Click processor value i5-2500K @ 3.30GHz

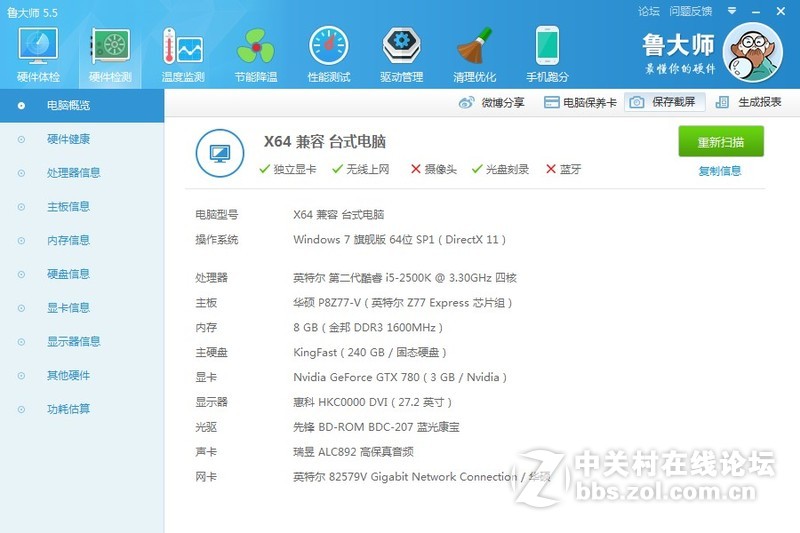point(405,278)
